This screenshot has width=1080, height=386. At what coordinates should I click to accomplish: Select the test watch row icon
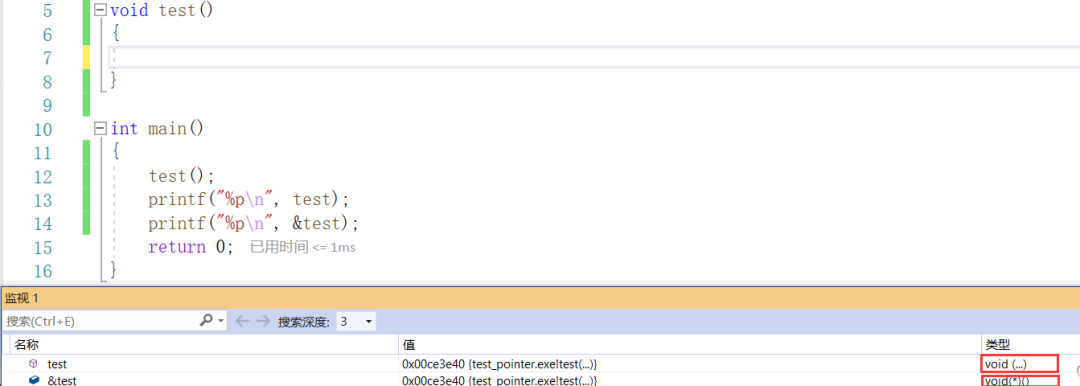tap(33, 363)
